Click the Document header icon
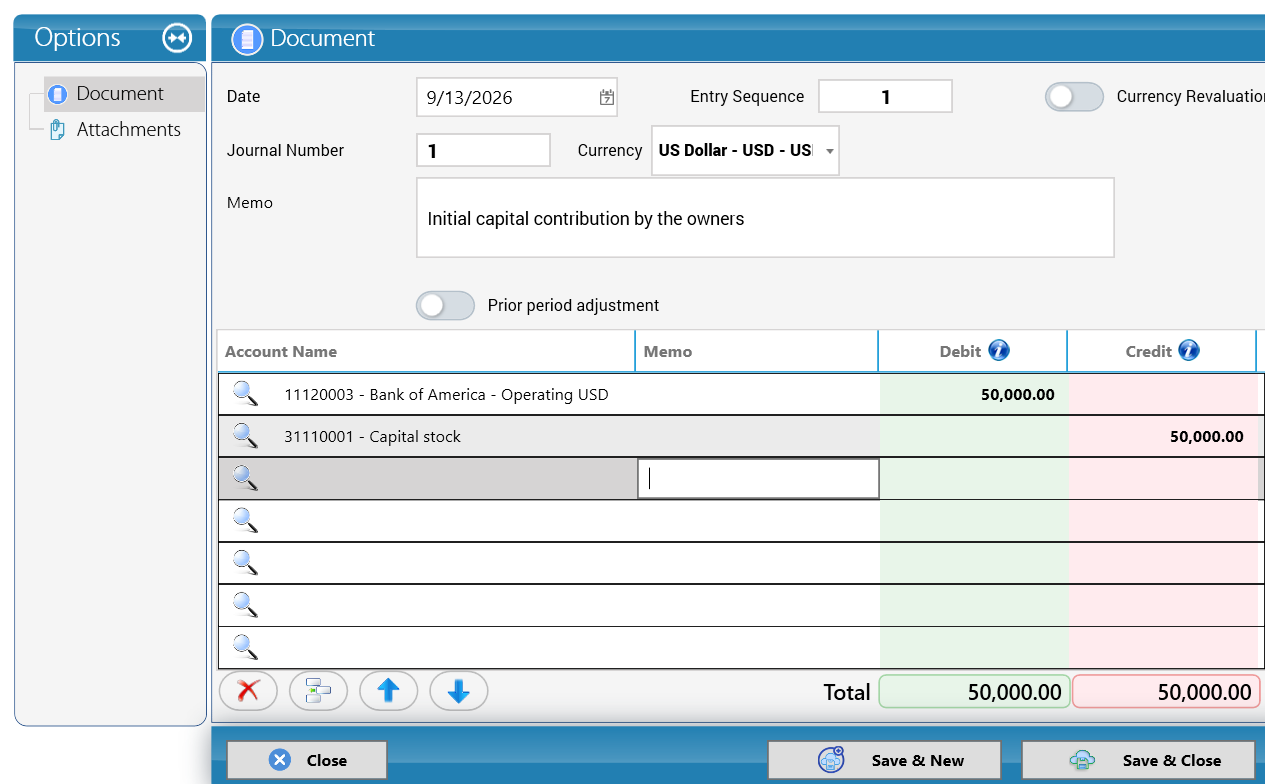Viewport: 1265px width, 784px height. point(247,39)
